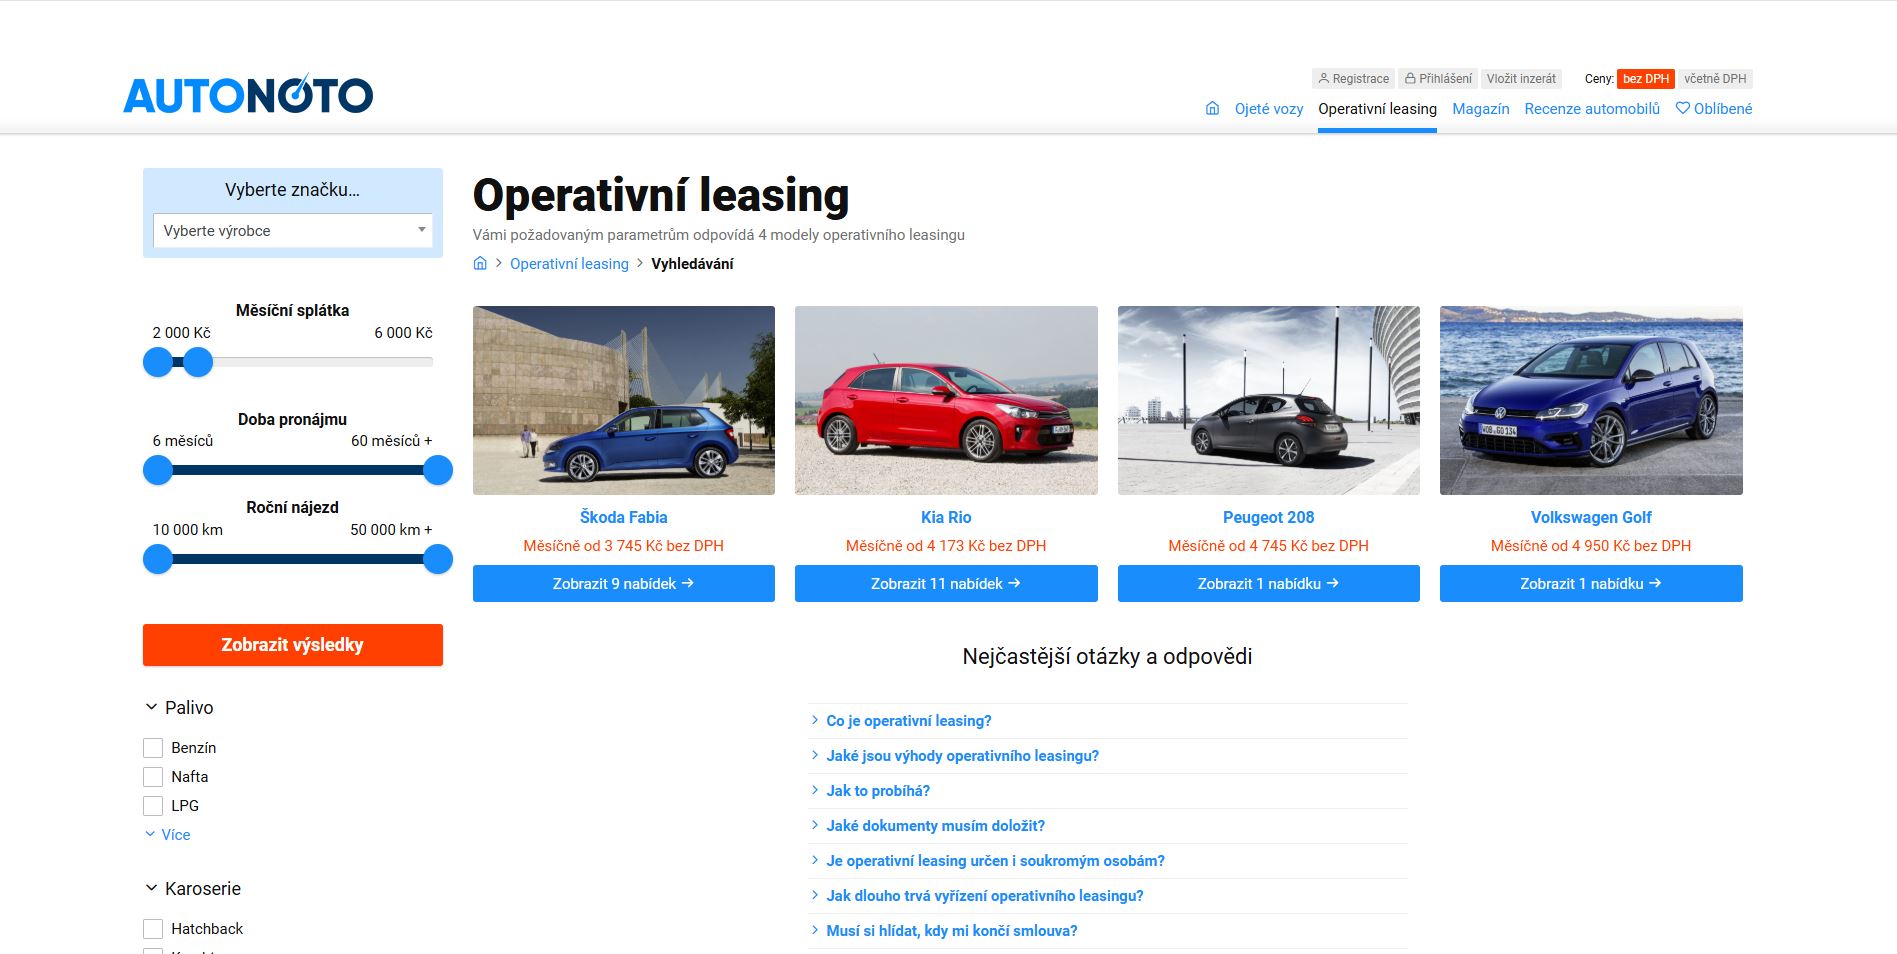Click Operativní leasing breadcrumb link
1897x954 pixels.
tap(569, 263)
